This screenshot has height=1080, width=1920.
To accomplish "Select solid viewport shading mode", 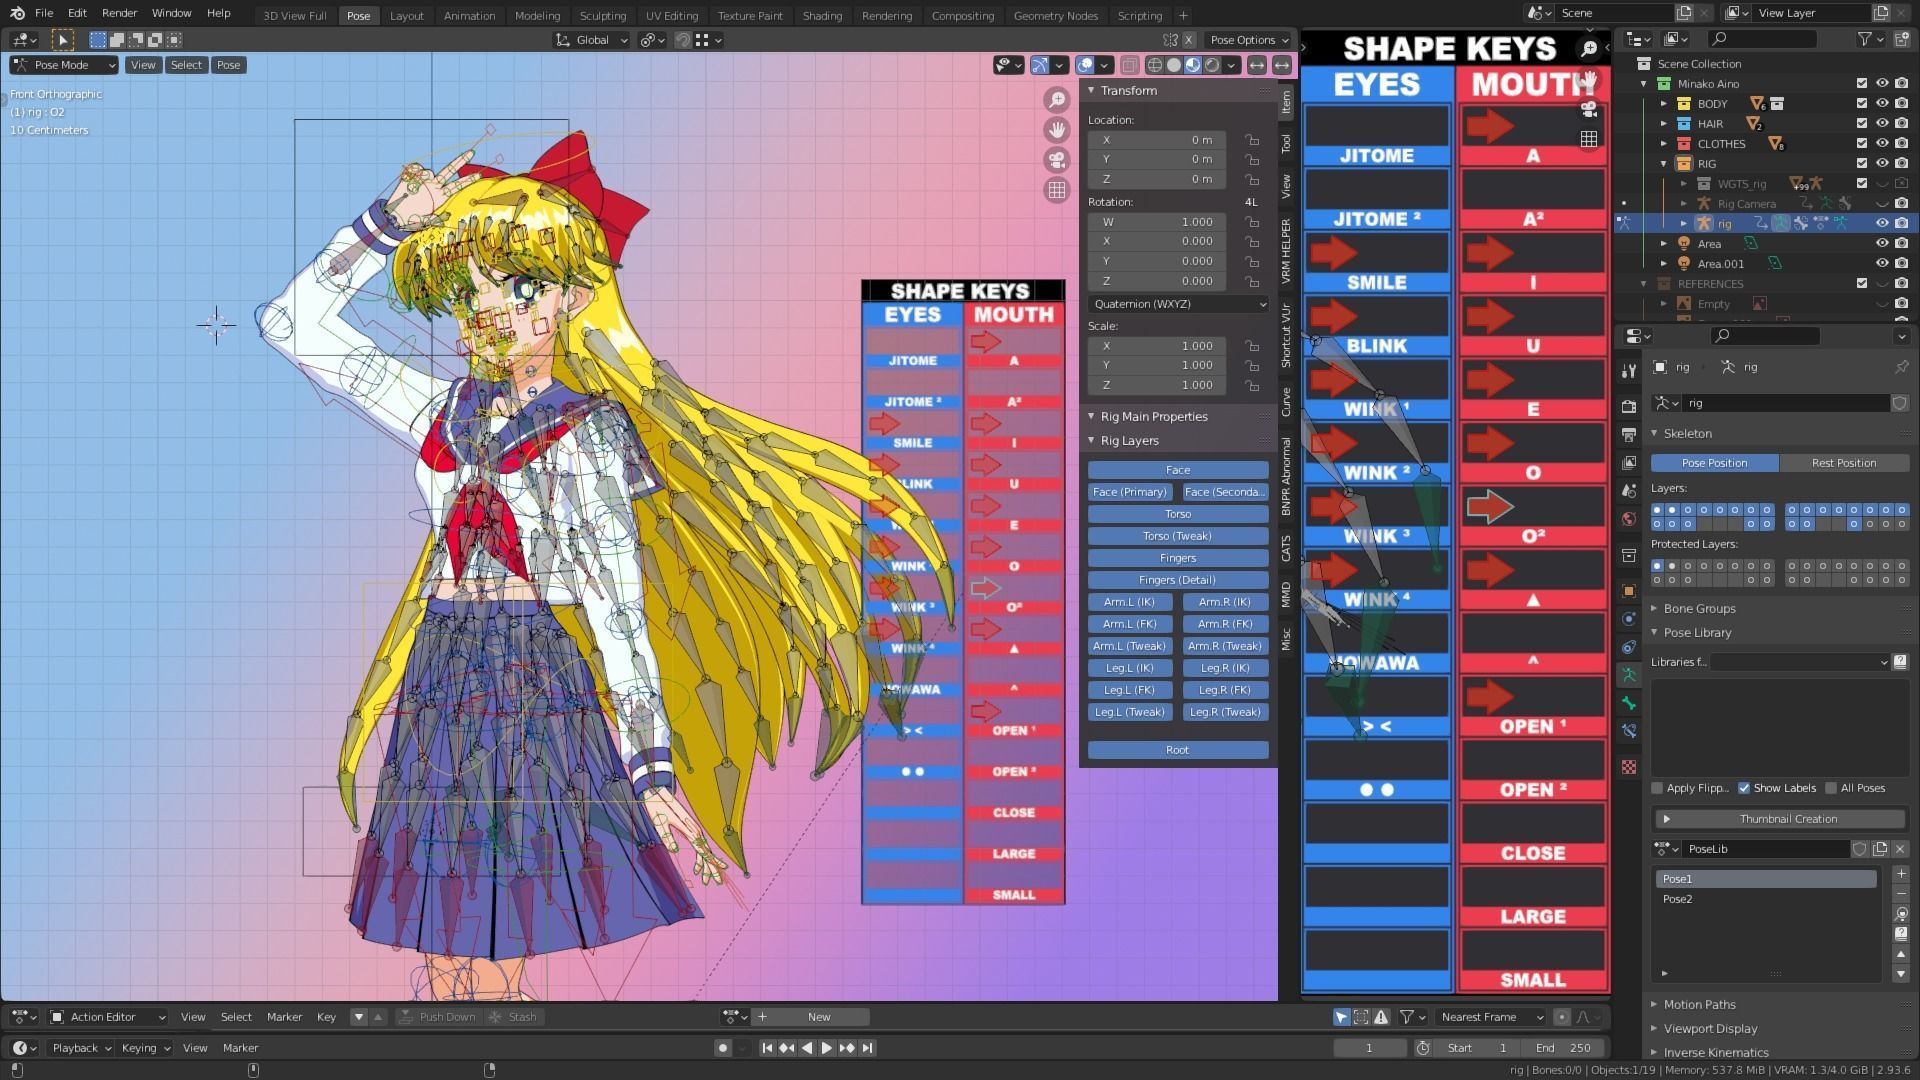I will point(1174,65).
